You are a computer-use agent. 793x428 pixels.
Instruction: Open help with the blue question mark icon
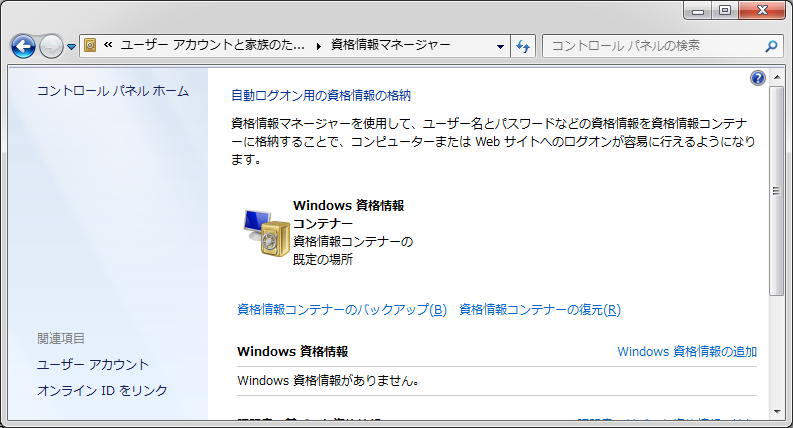[757, 78]
